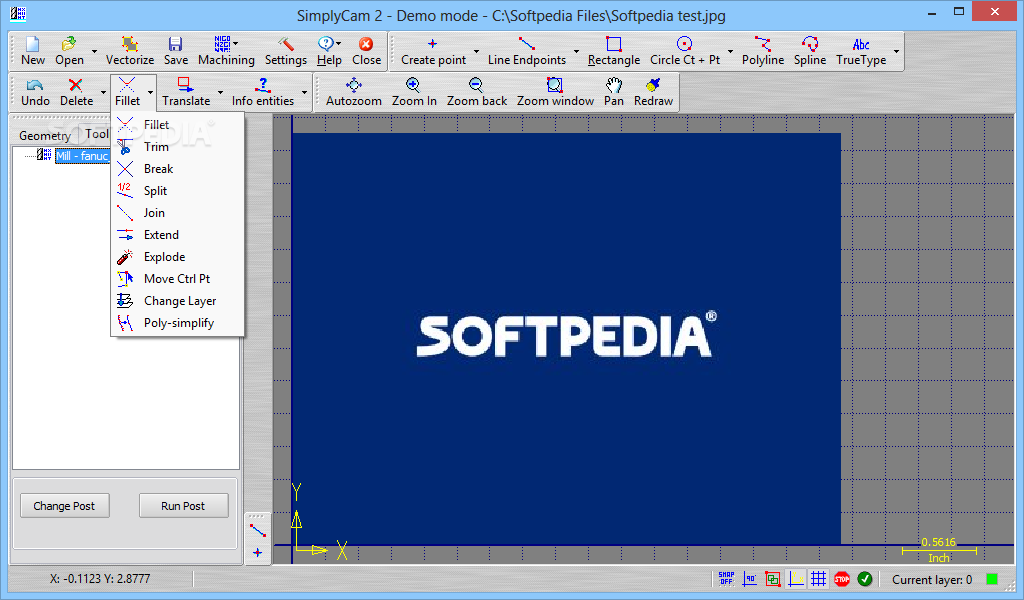Image resolution: width=1024 pixels, height=600 pixels.
Task: Expand the Delete dropdown arrow
Action: [103, 92]
